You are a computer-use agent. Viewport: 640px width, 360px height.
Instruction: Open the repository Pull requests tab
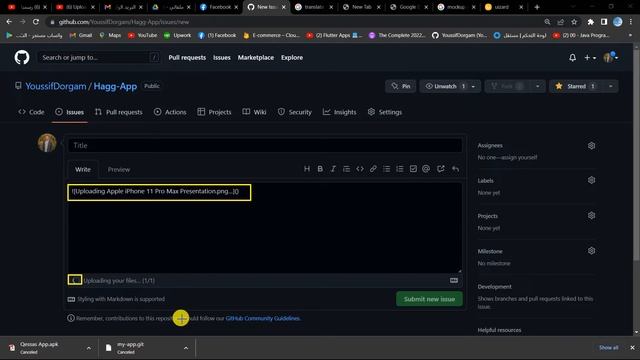[x=118, y=112]
